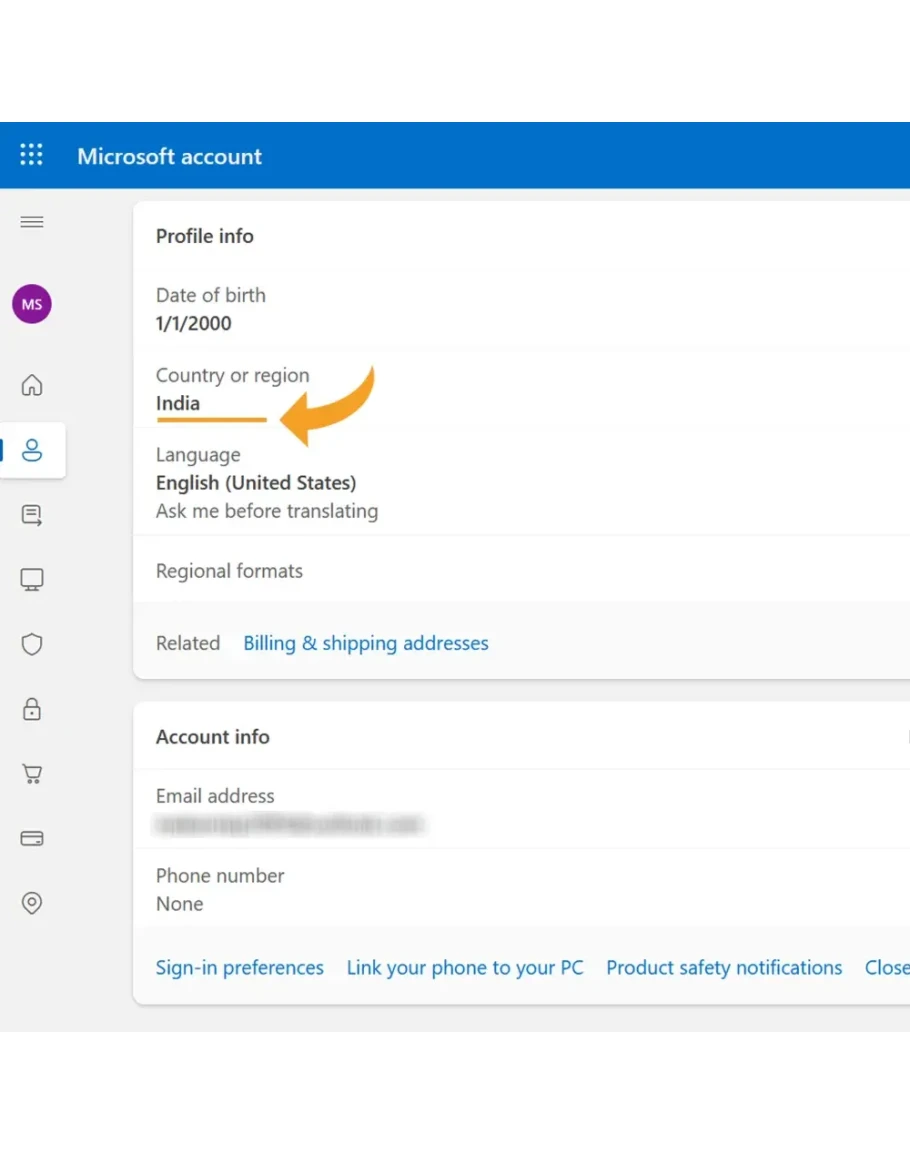Click Link your phone to your PC
Image resolution: width=910 pixels, height=1155 pixels.
[x=465, y=968]
